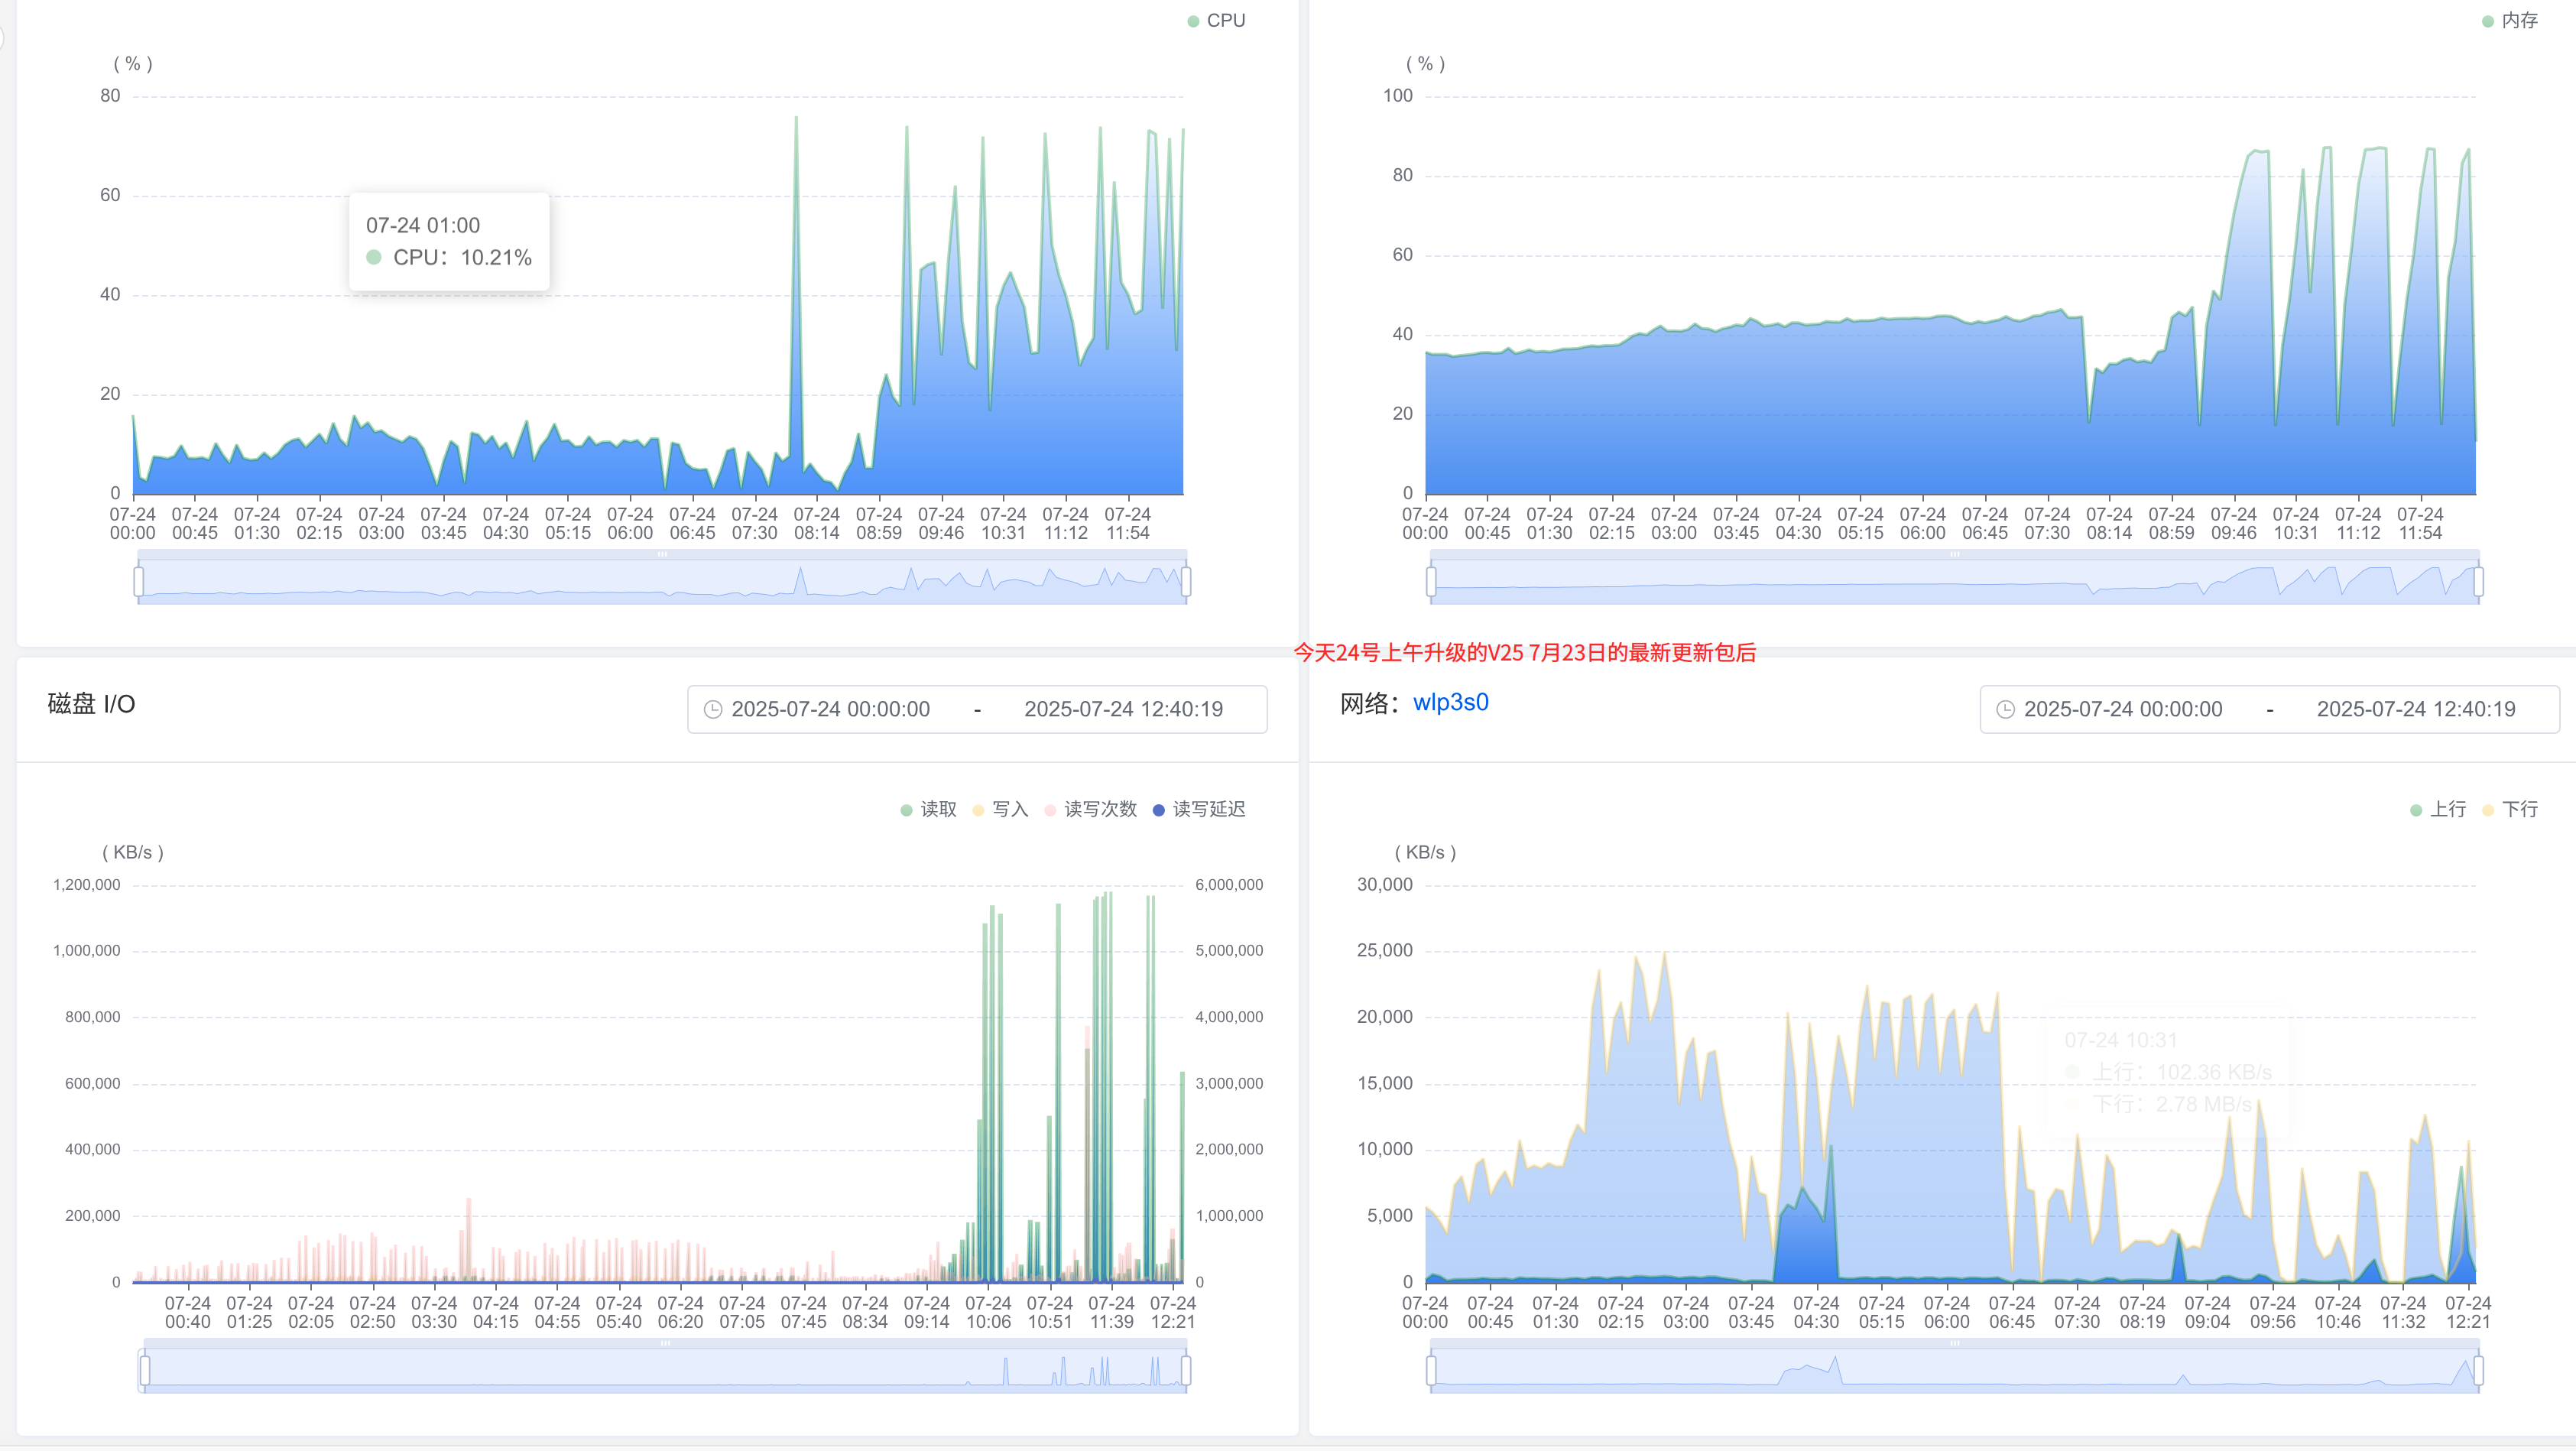Click the CPU zoom slider top drag grip
The height and width of the screenshot is (1451, 2576).
662,554
